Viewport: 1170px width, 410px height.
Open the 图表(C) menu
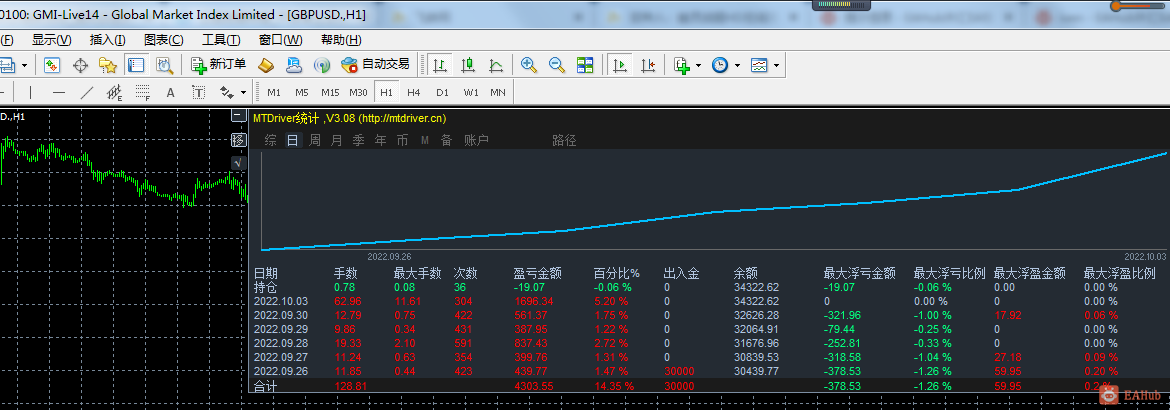click(x=163, y=40)
